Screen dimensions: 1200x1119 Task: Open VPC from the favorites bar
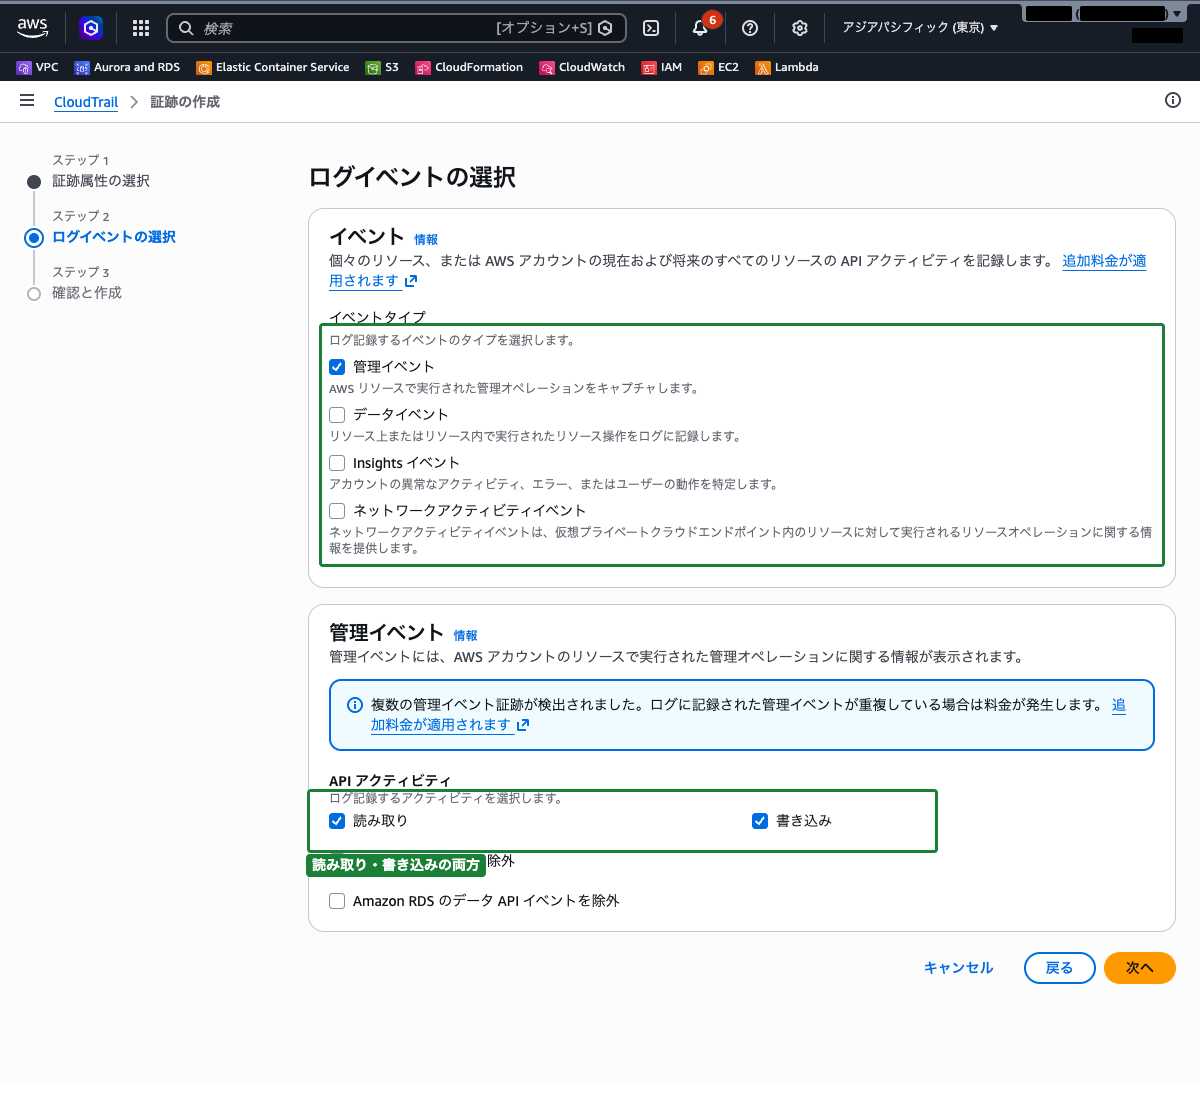[x=38, y=68]
